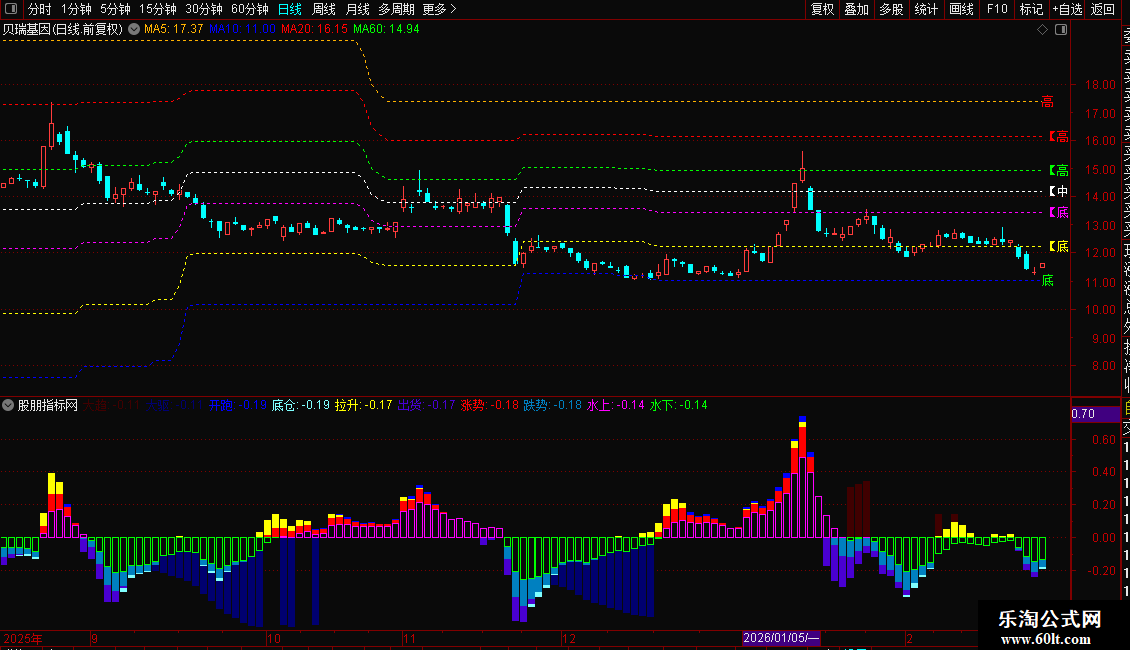This screenshot has height=650, width=1130.
Task: Click the 返回 back button
Action: tap(1103, 9)
